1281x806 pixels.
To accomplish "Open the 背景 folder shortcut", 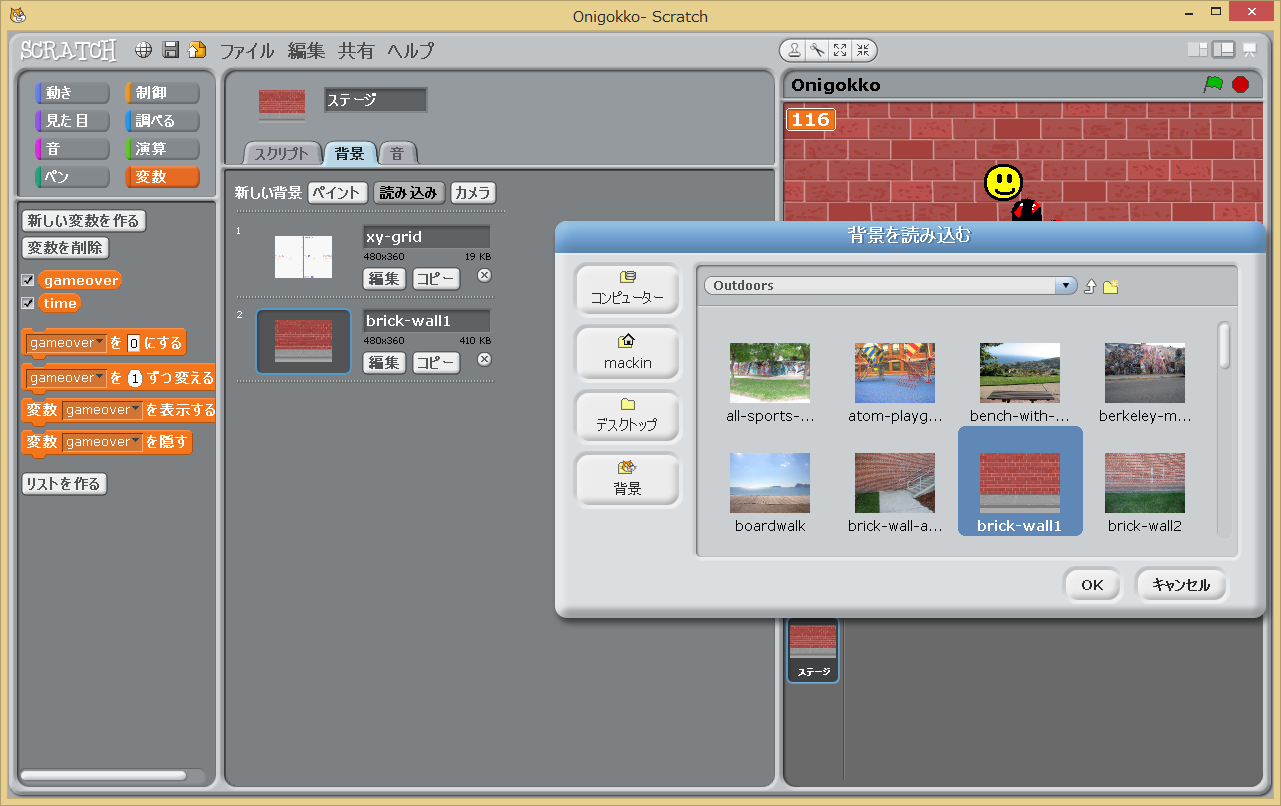I will point(627,479).
